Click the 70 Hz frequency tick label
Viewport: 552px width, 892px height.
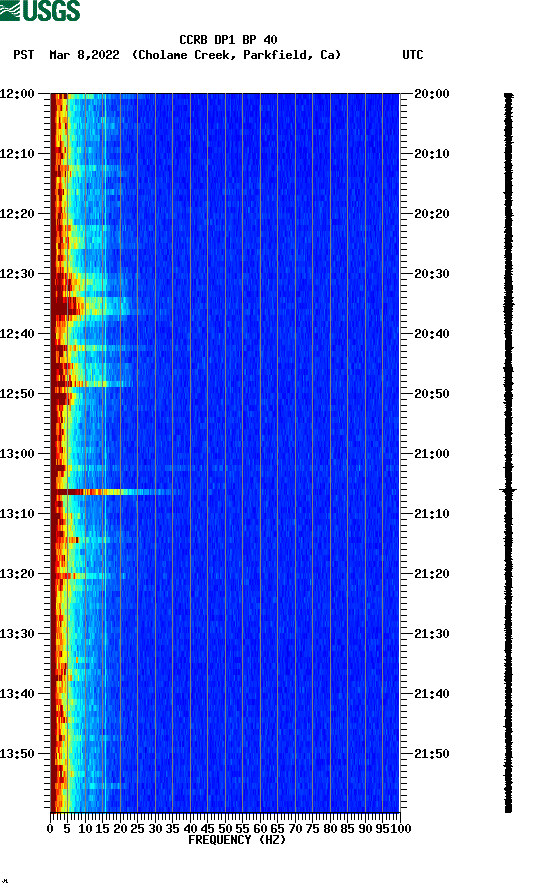coord(295,829)
